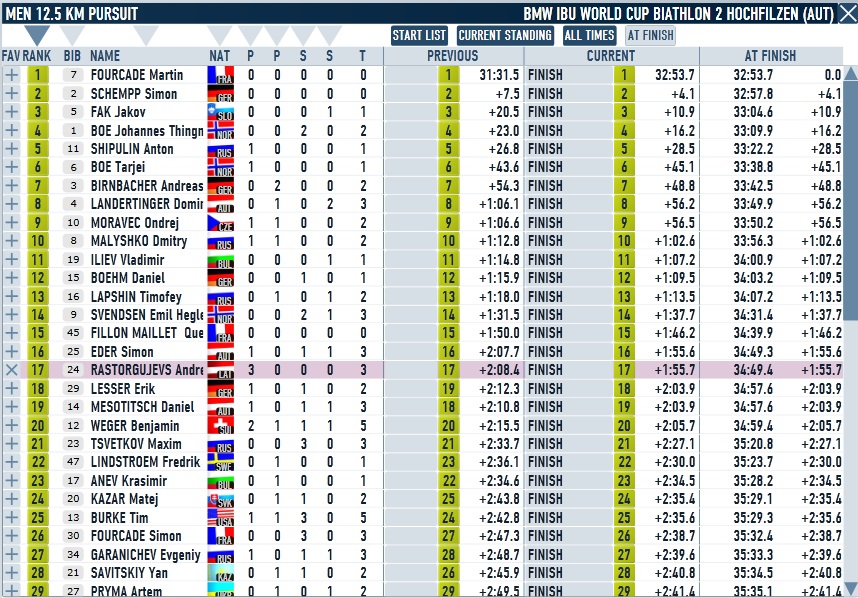Viewport: 858px width, 598px height.
Task: Select the LAPSHIN Timofey name
Action: [136, 297]
